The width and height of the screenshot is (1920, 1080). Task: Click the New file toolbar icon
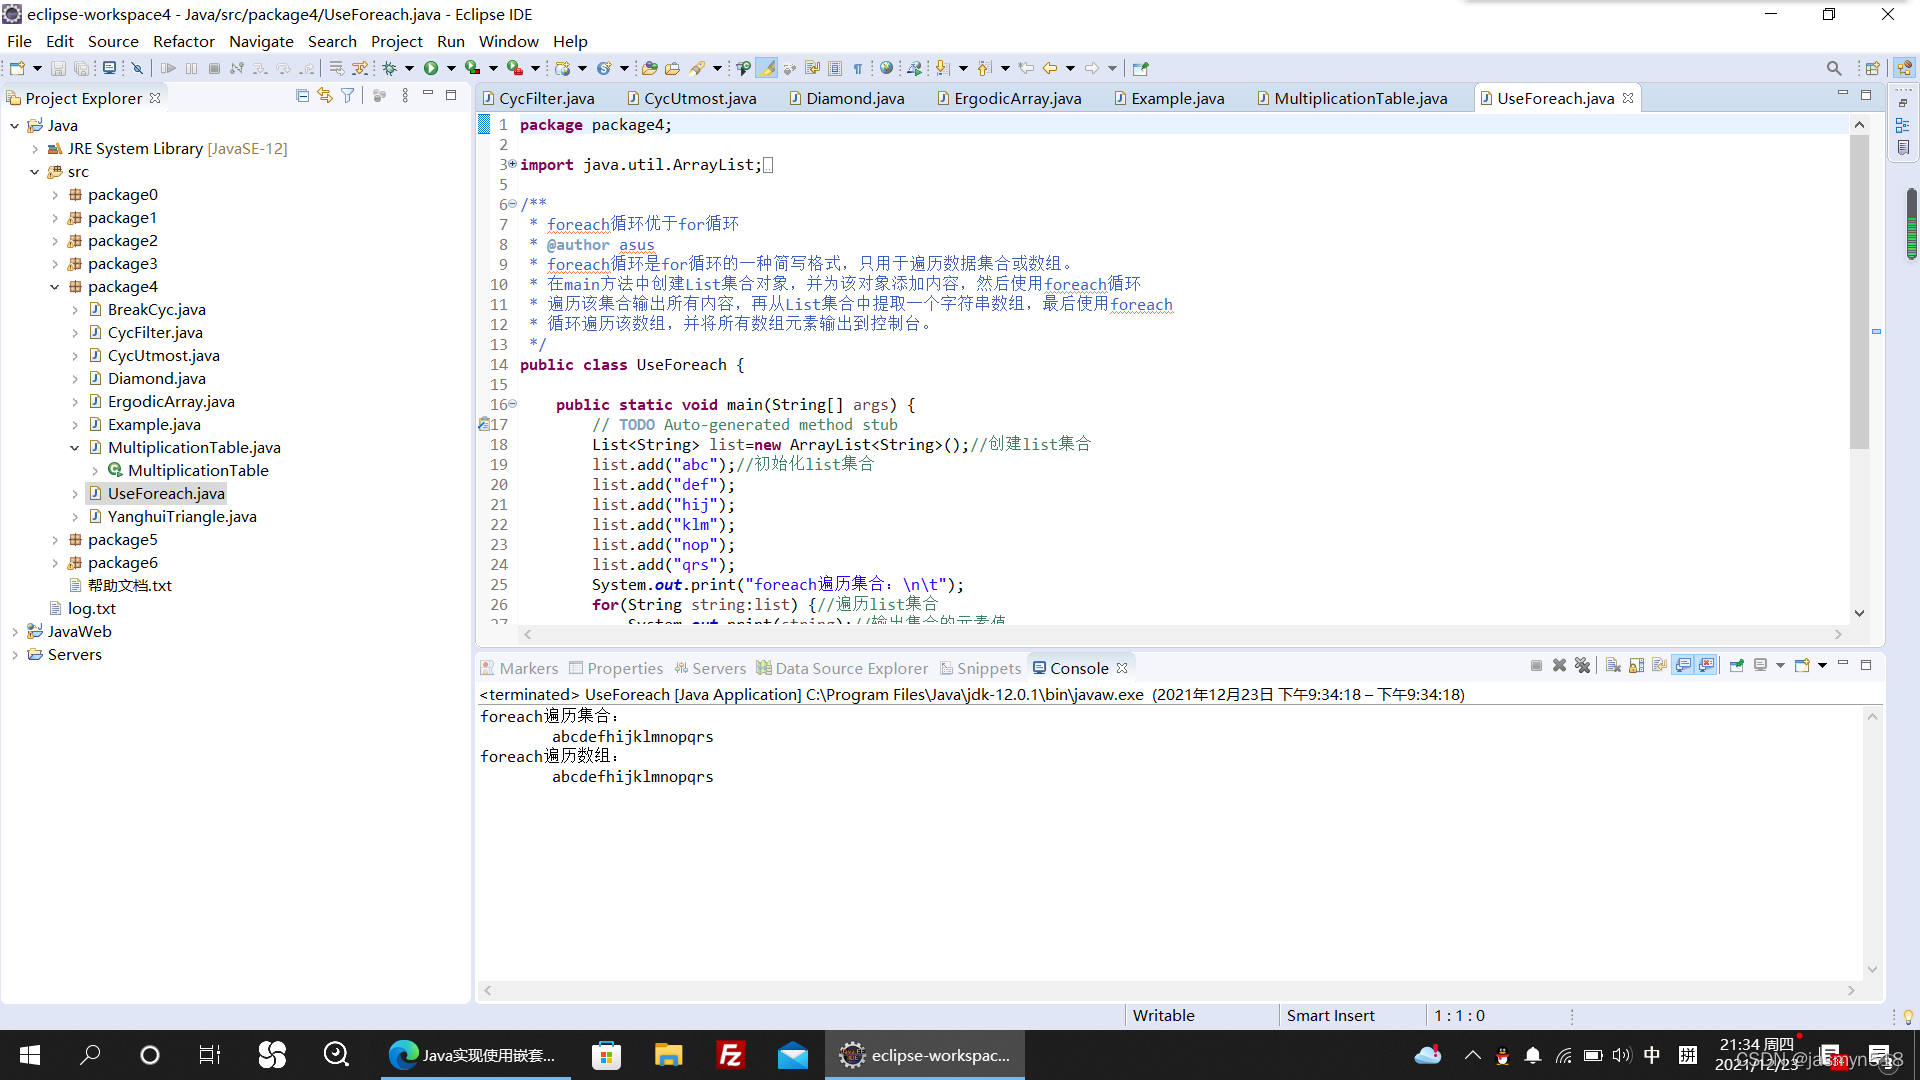point(17,68)
